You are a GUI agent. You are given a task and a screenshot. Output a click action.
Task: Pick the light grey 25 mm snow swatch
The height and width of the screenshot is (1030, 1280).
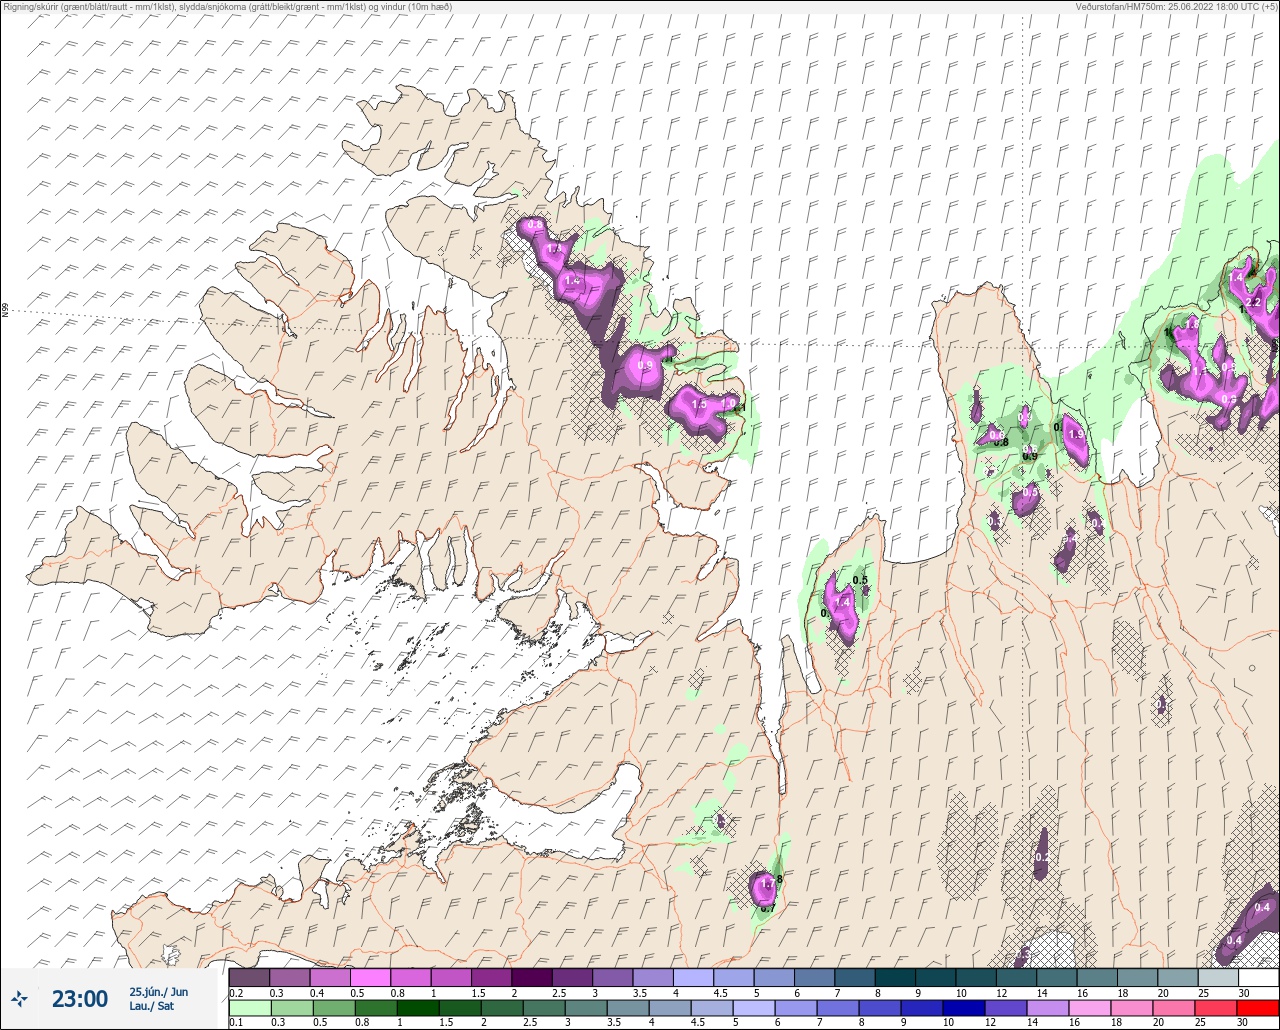(x=1217, y=977)
